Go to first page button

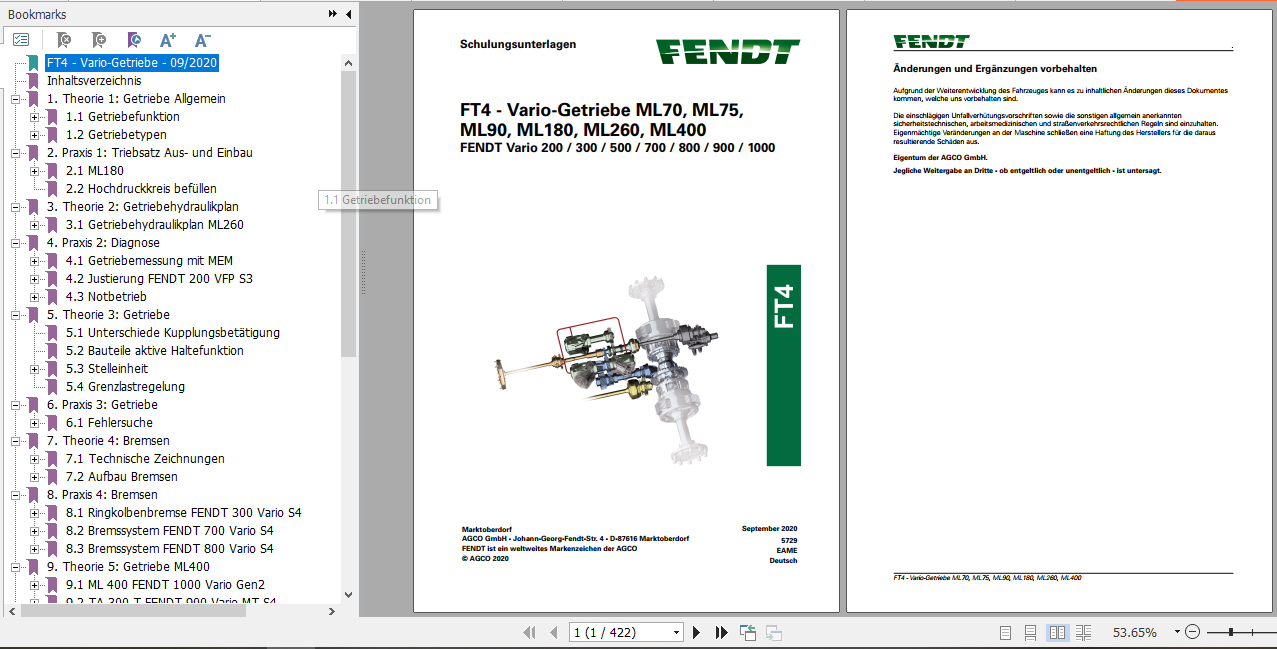click(529, 632)
